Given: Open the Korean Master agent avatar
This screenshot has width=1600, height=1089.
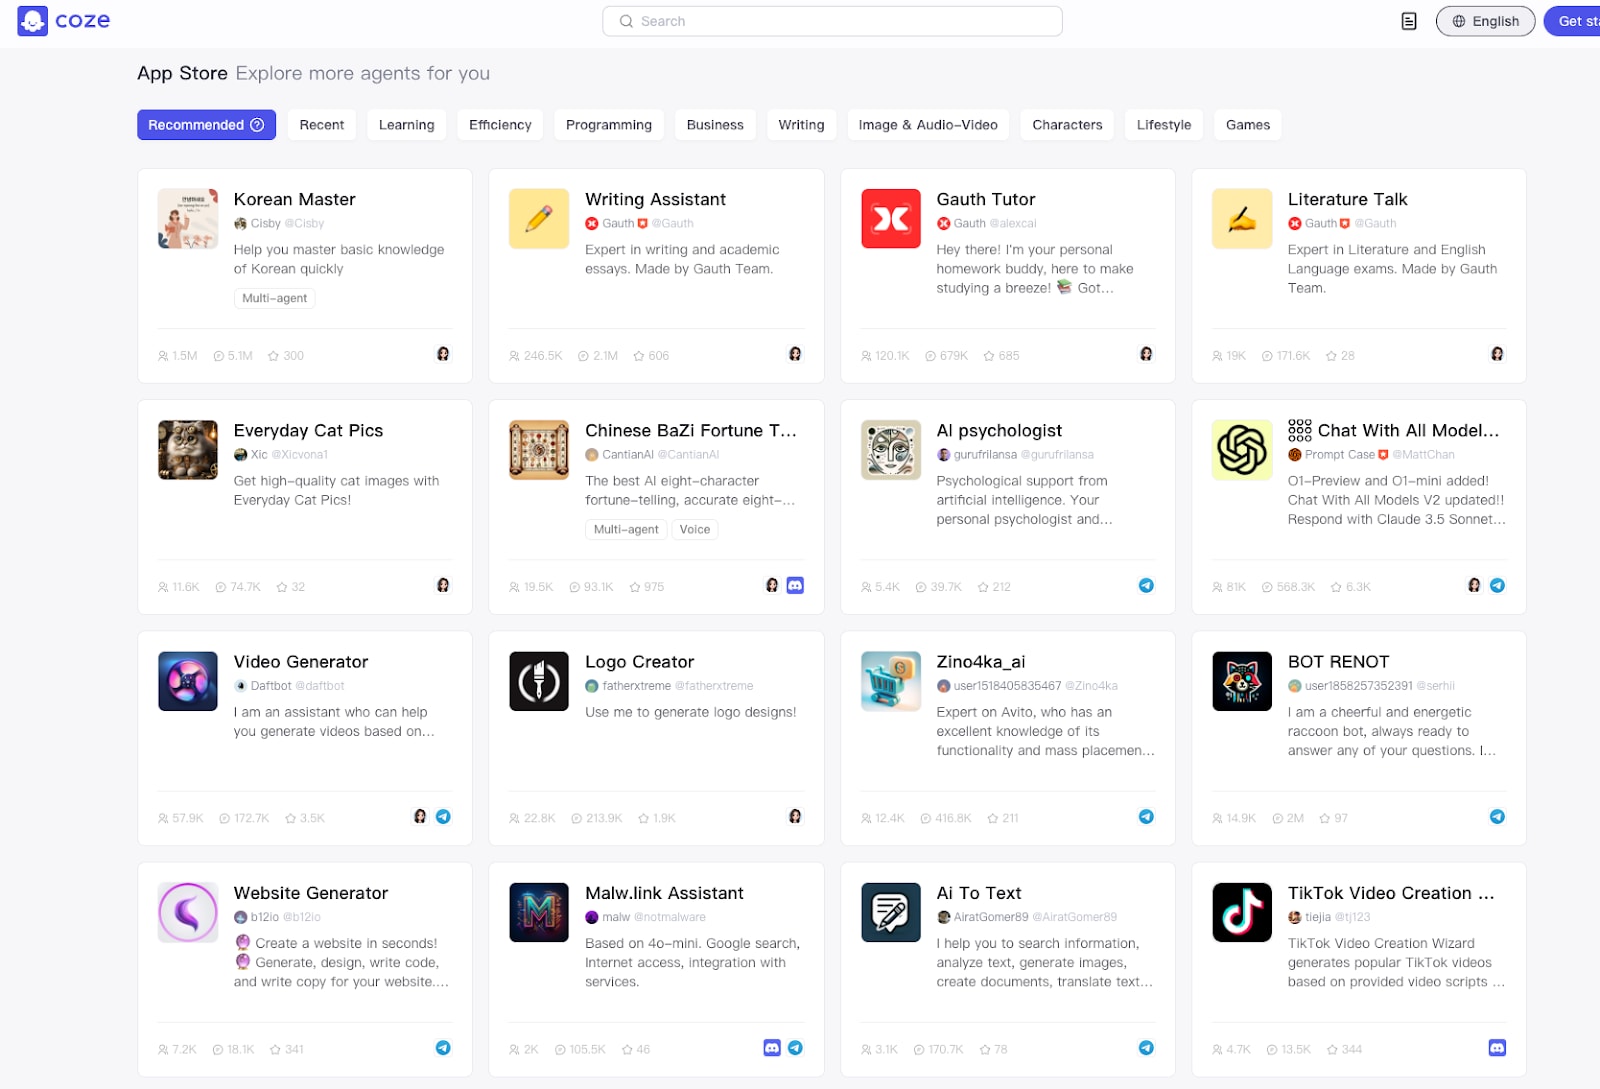Looking at the screenshot, I should tap(187, 218).
